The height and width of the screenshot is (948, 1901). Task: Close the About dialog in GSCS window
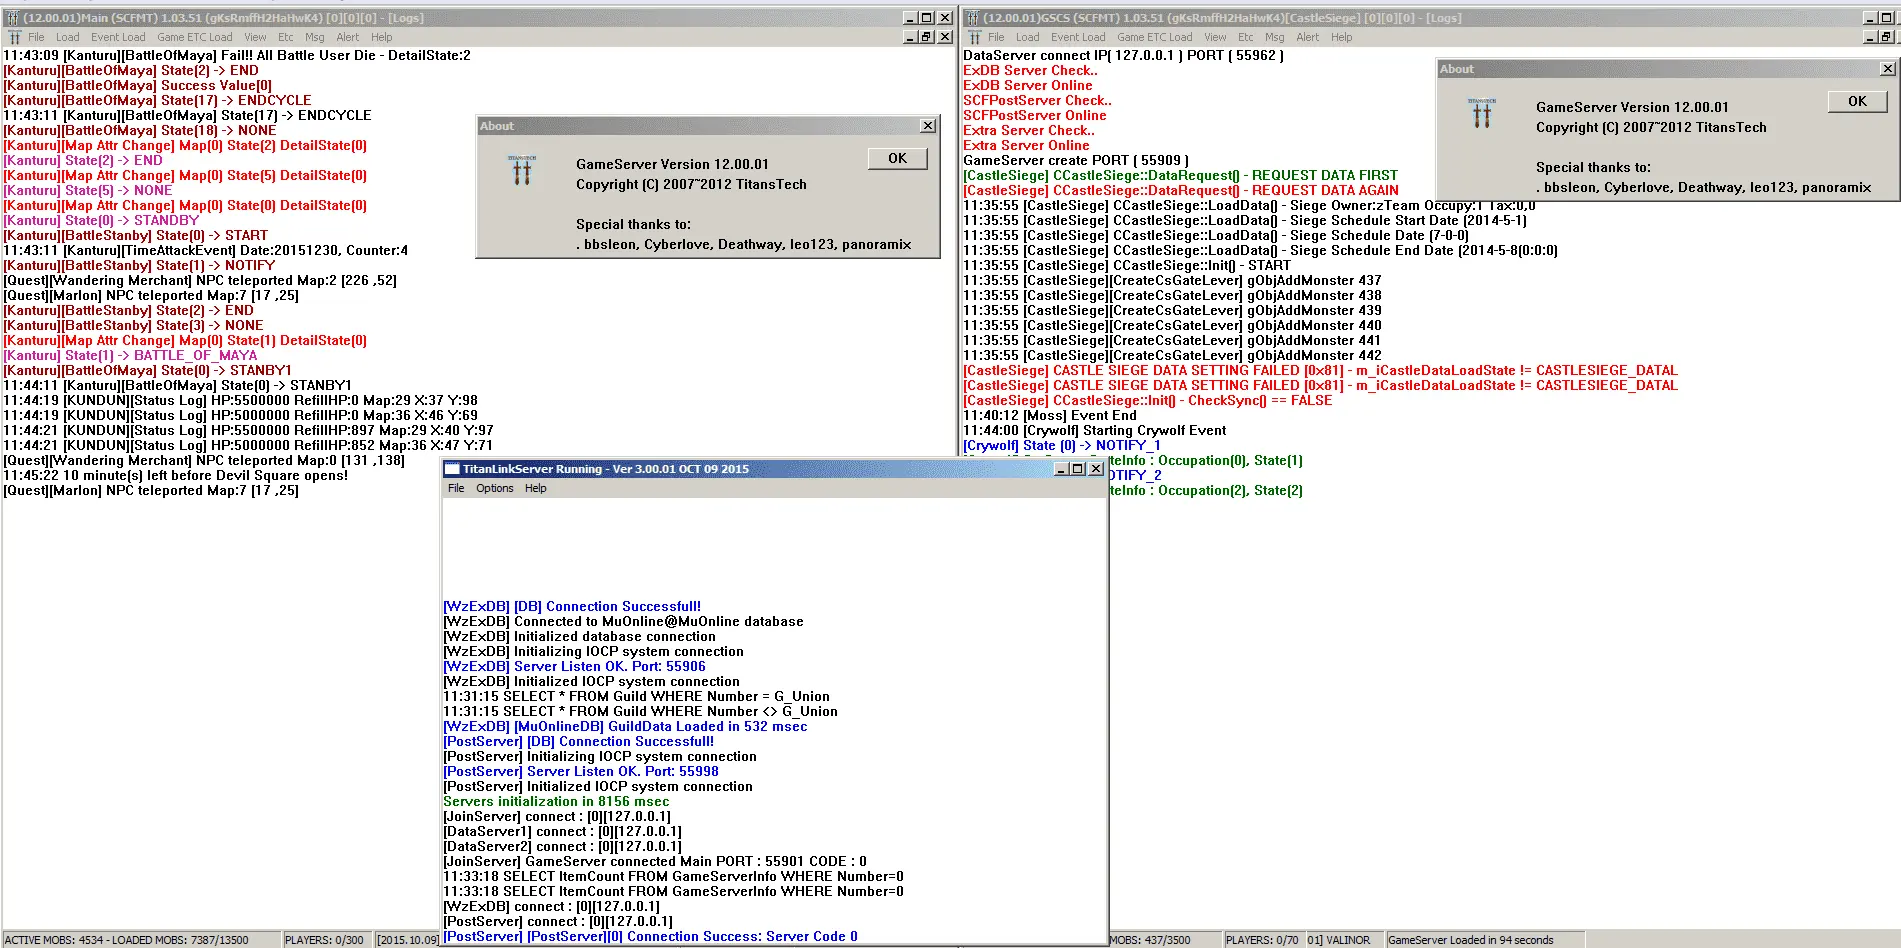[x=1887, y=69]
